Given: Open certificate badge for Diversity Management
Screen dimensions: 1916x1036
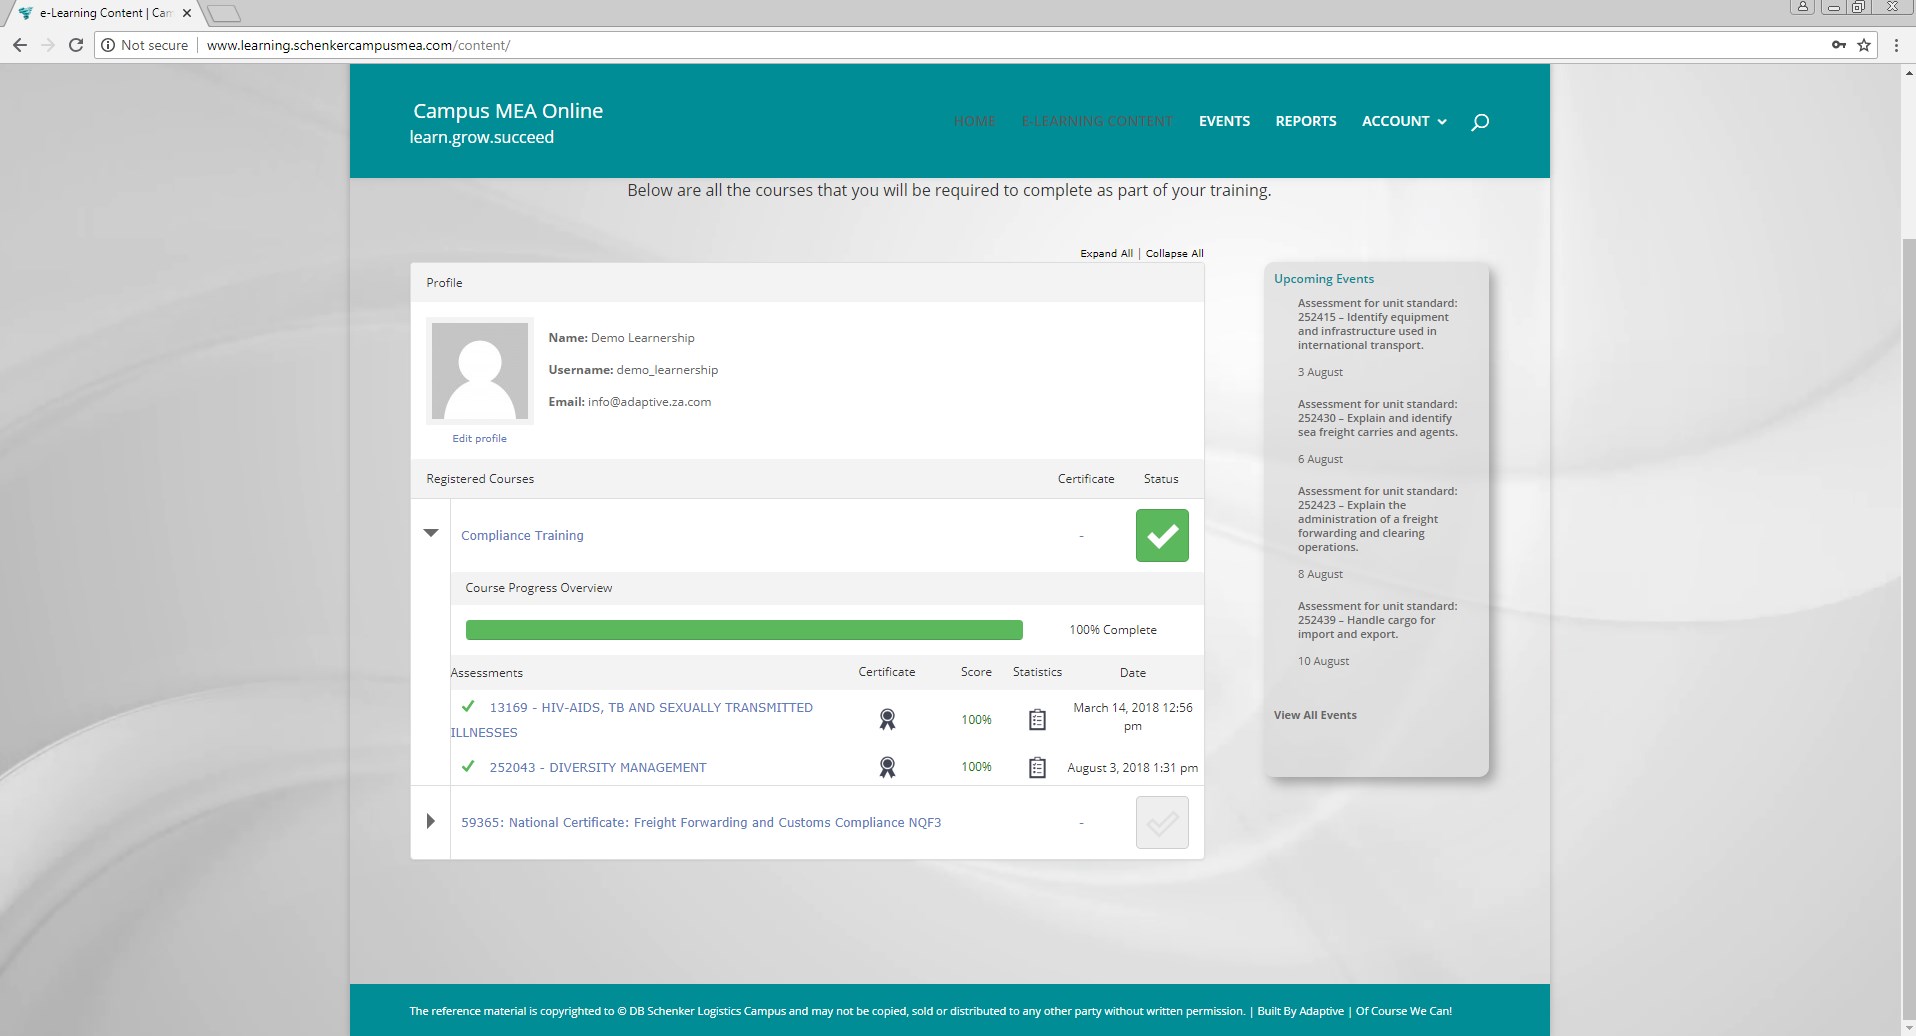Looking at the screenshot, I should pos(887,767).
